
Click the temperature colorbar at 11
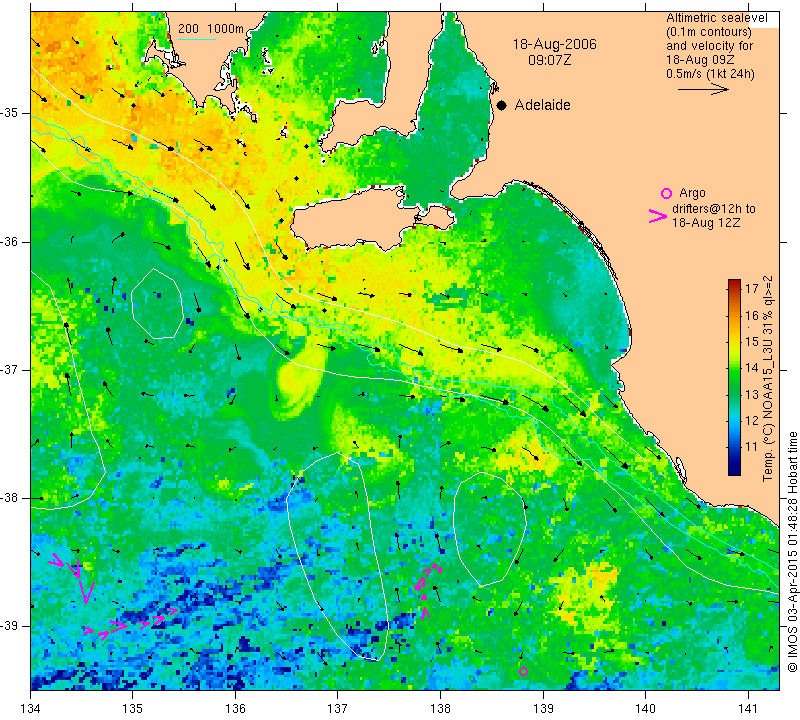coord(734,447)
